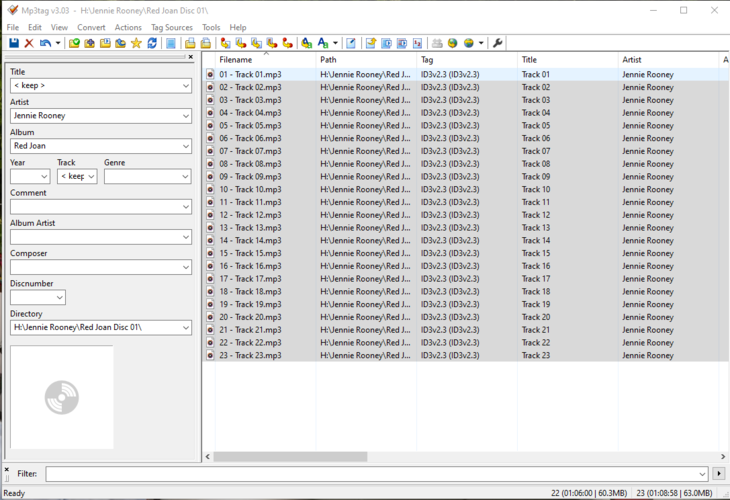Click the Filename - Filename convert icon
Screen dimensions: 730x500
pyautogui.click(x=256, y=43)
